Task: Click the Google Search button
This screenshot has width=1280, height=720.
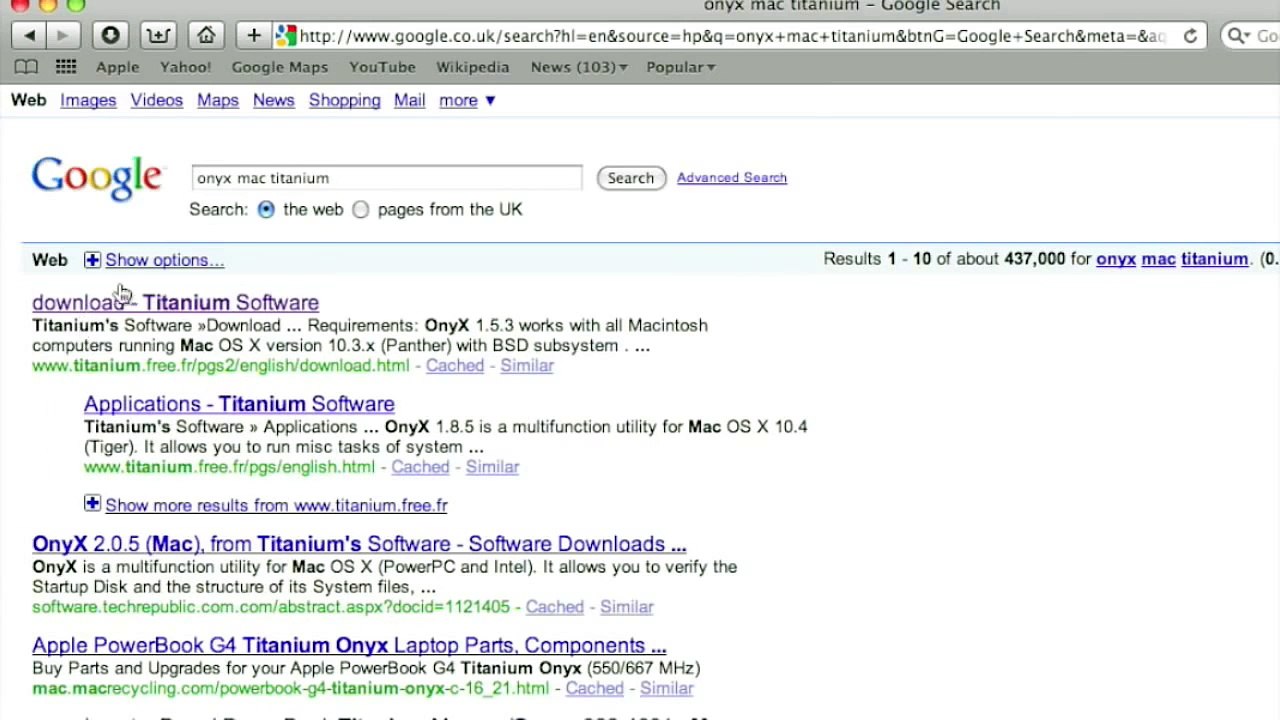Action: [631, 178]
